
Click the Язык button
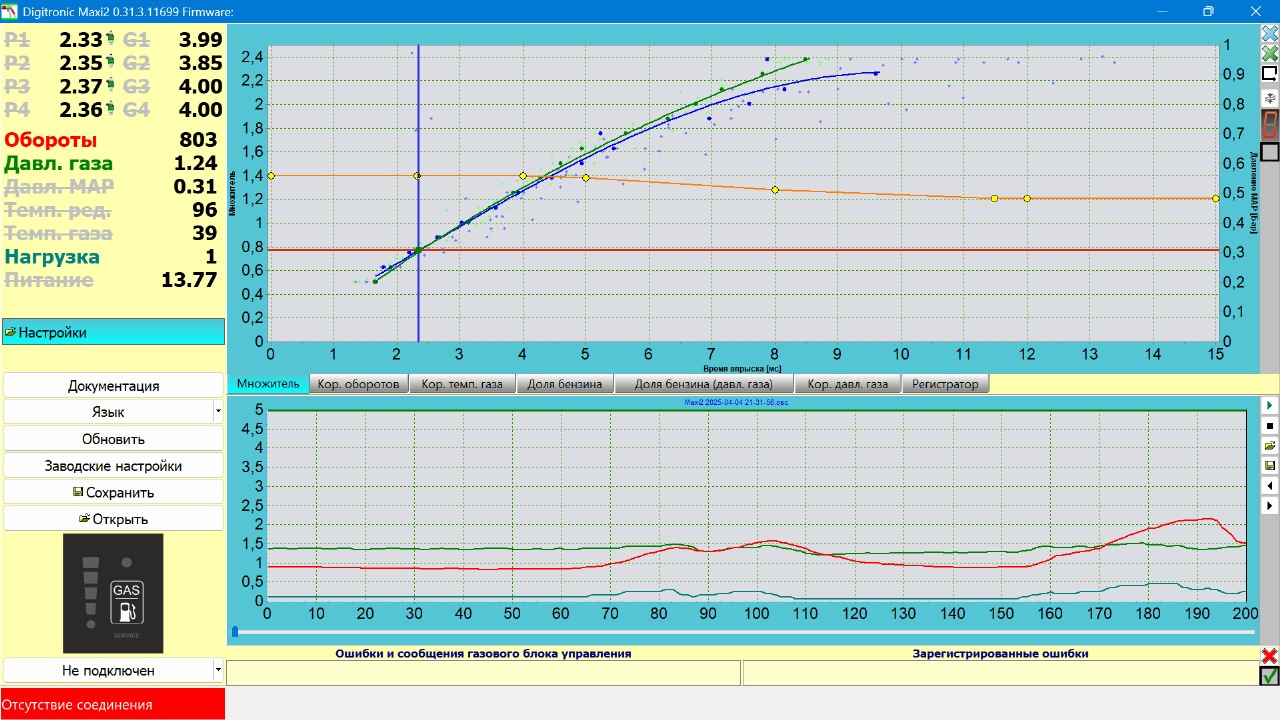click(108, 412)
